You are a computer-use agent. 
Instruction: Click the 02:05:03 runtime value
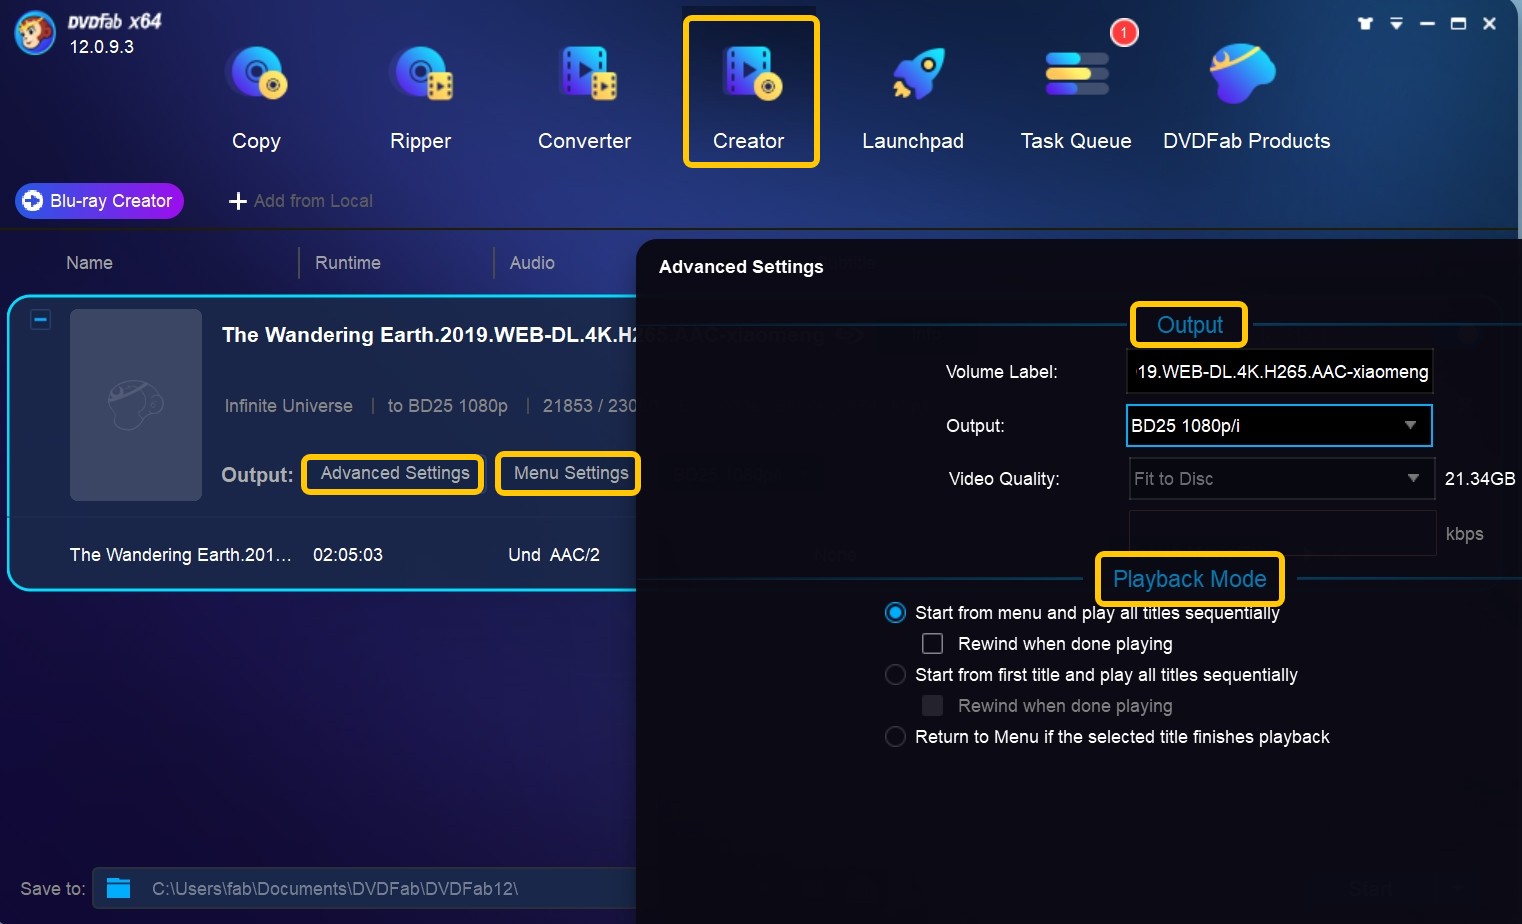(348, 555)
